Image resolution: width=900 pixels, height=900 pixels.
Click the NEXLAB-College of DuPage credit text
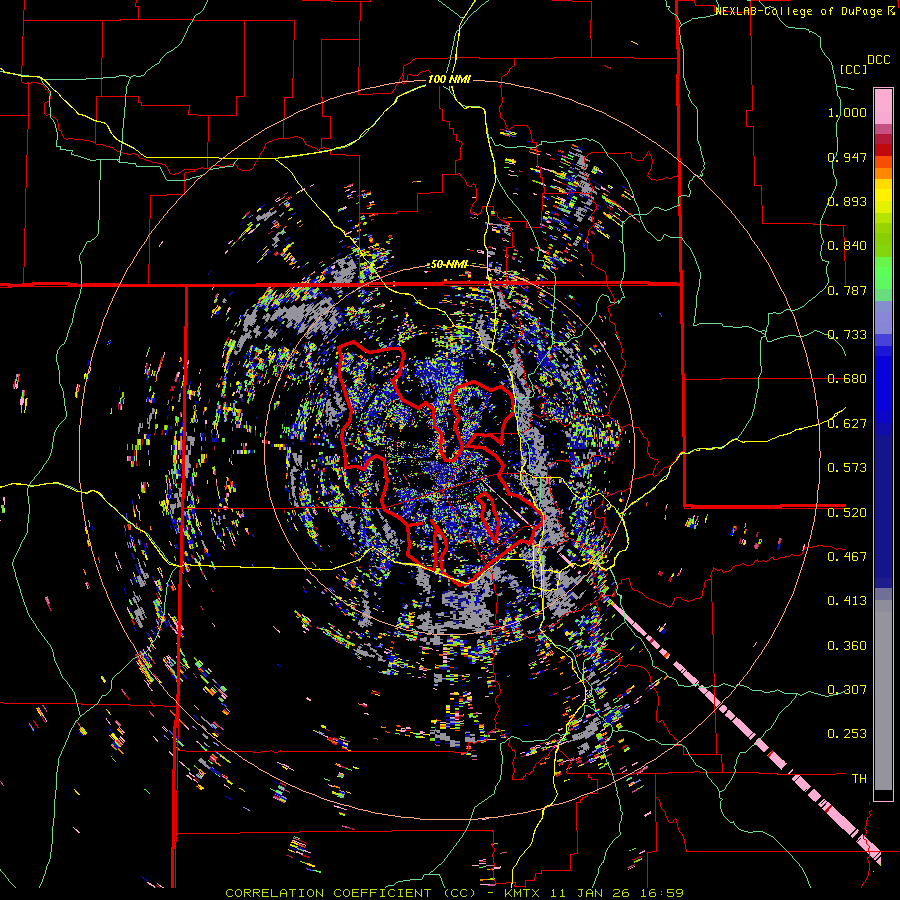(804, 11)
